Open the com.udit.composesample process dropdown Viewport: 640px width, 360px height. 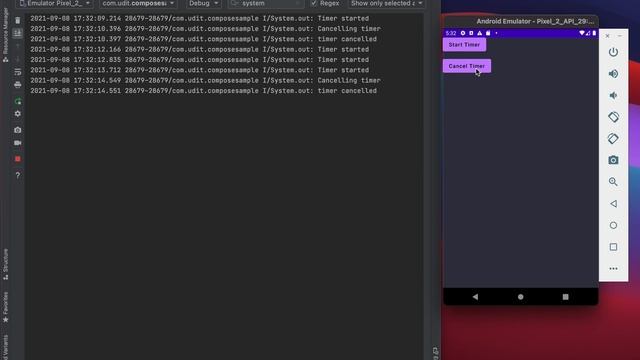(138, 3)
